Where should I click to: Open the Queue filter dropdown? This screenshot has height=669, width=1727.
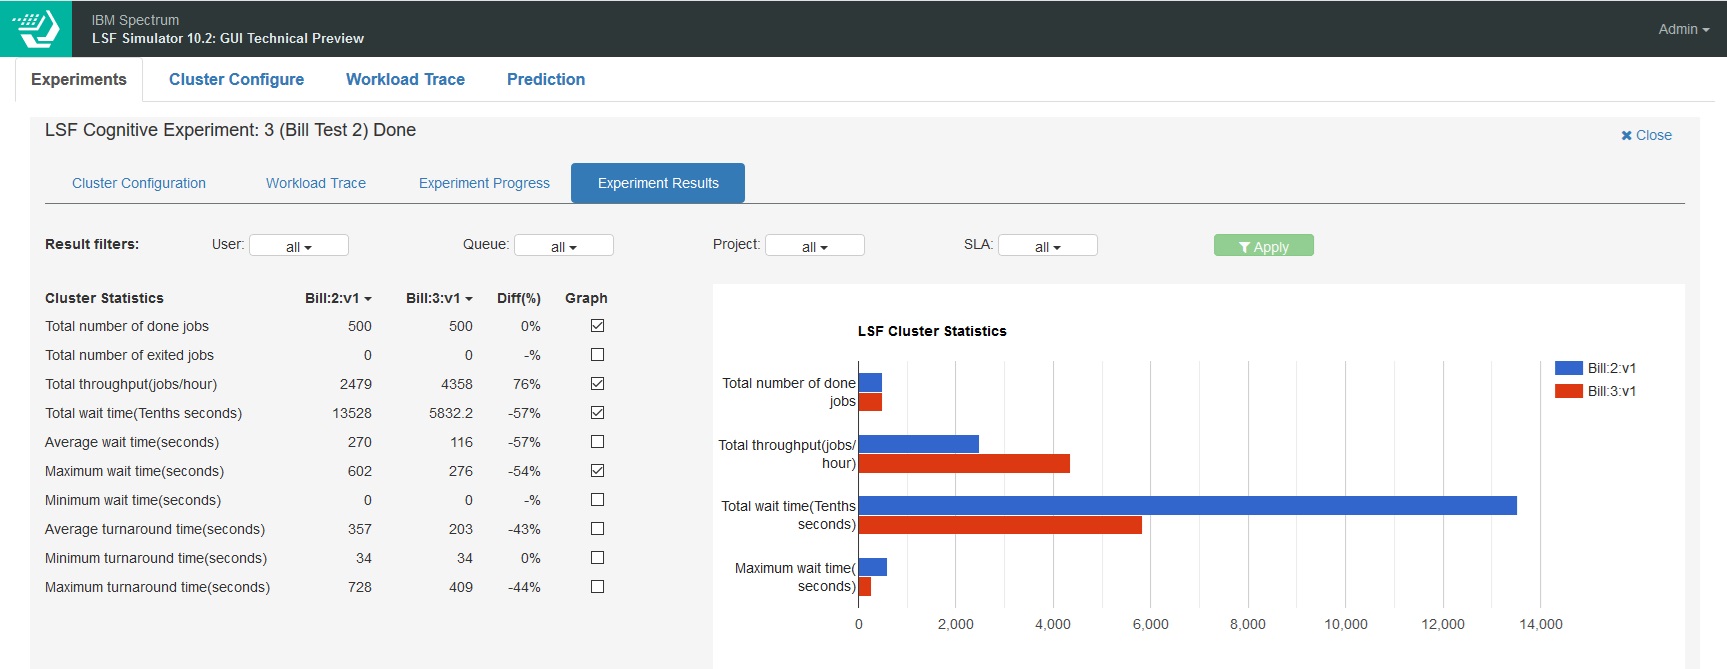click(x=564, y=246)
